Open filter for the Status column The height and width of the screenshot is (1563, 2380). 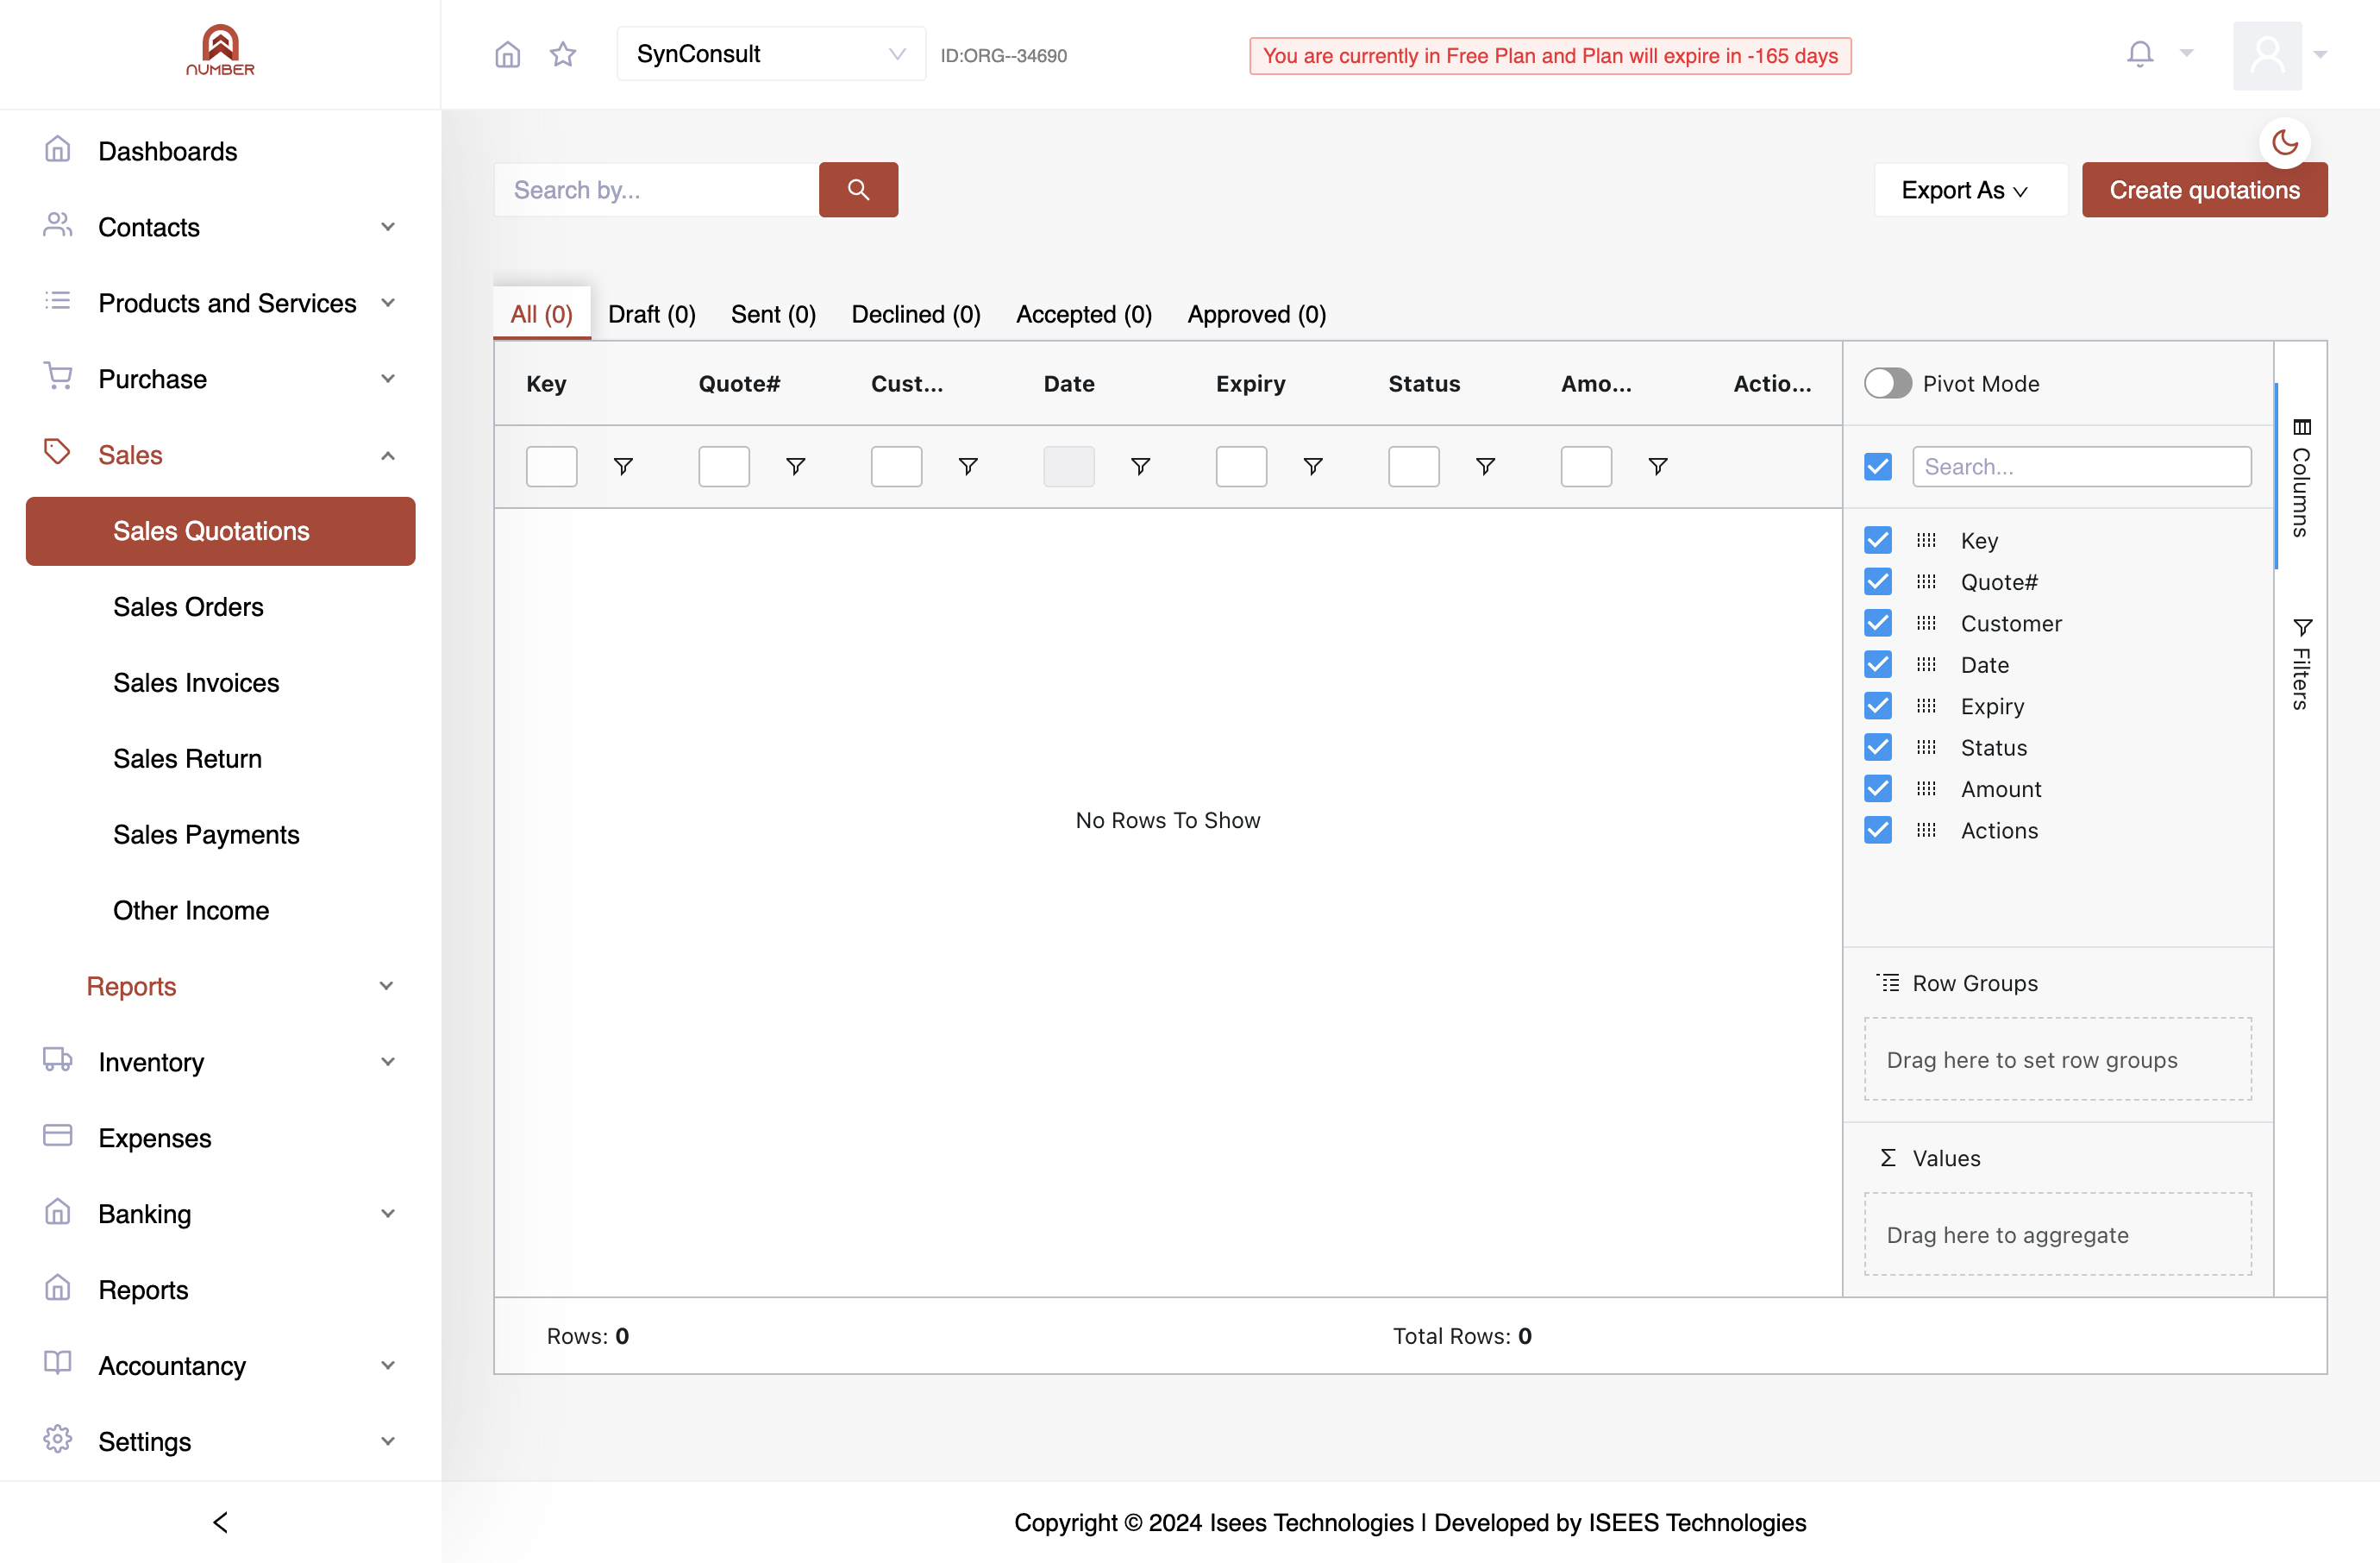[x=1485, y=466]
